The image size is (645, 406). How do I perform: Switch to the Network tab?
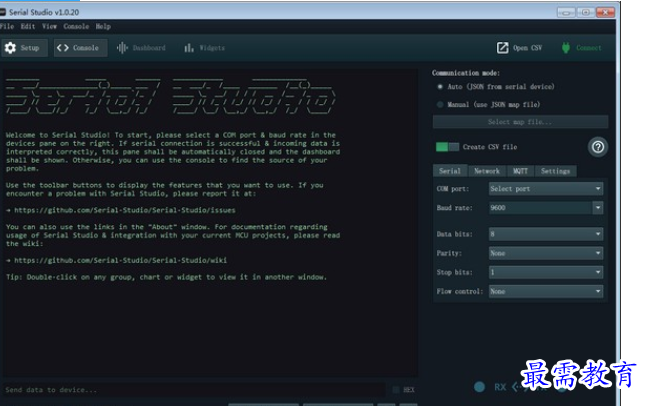pos(487,171)
